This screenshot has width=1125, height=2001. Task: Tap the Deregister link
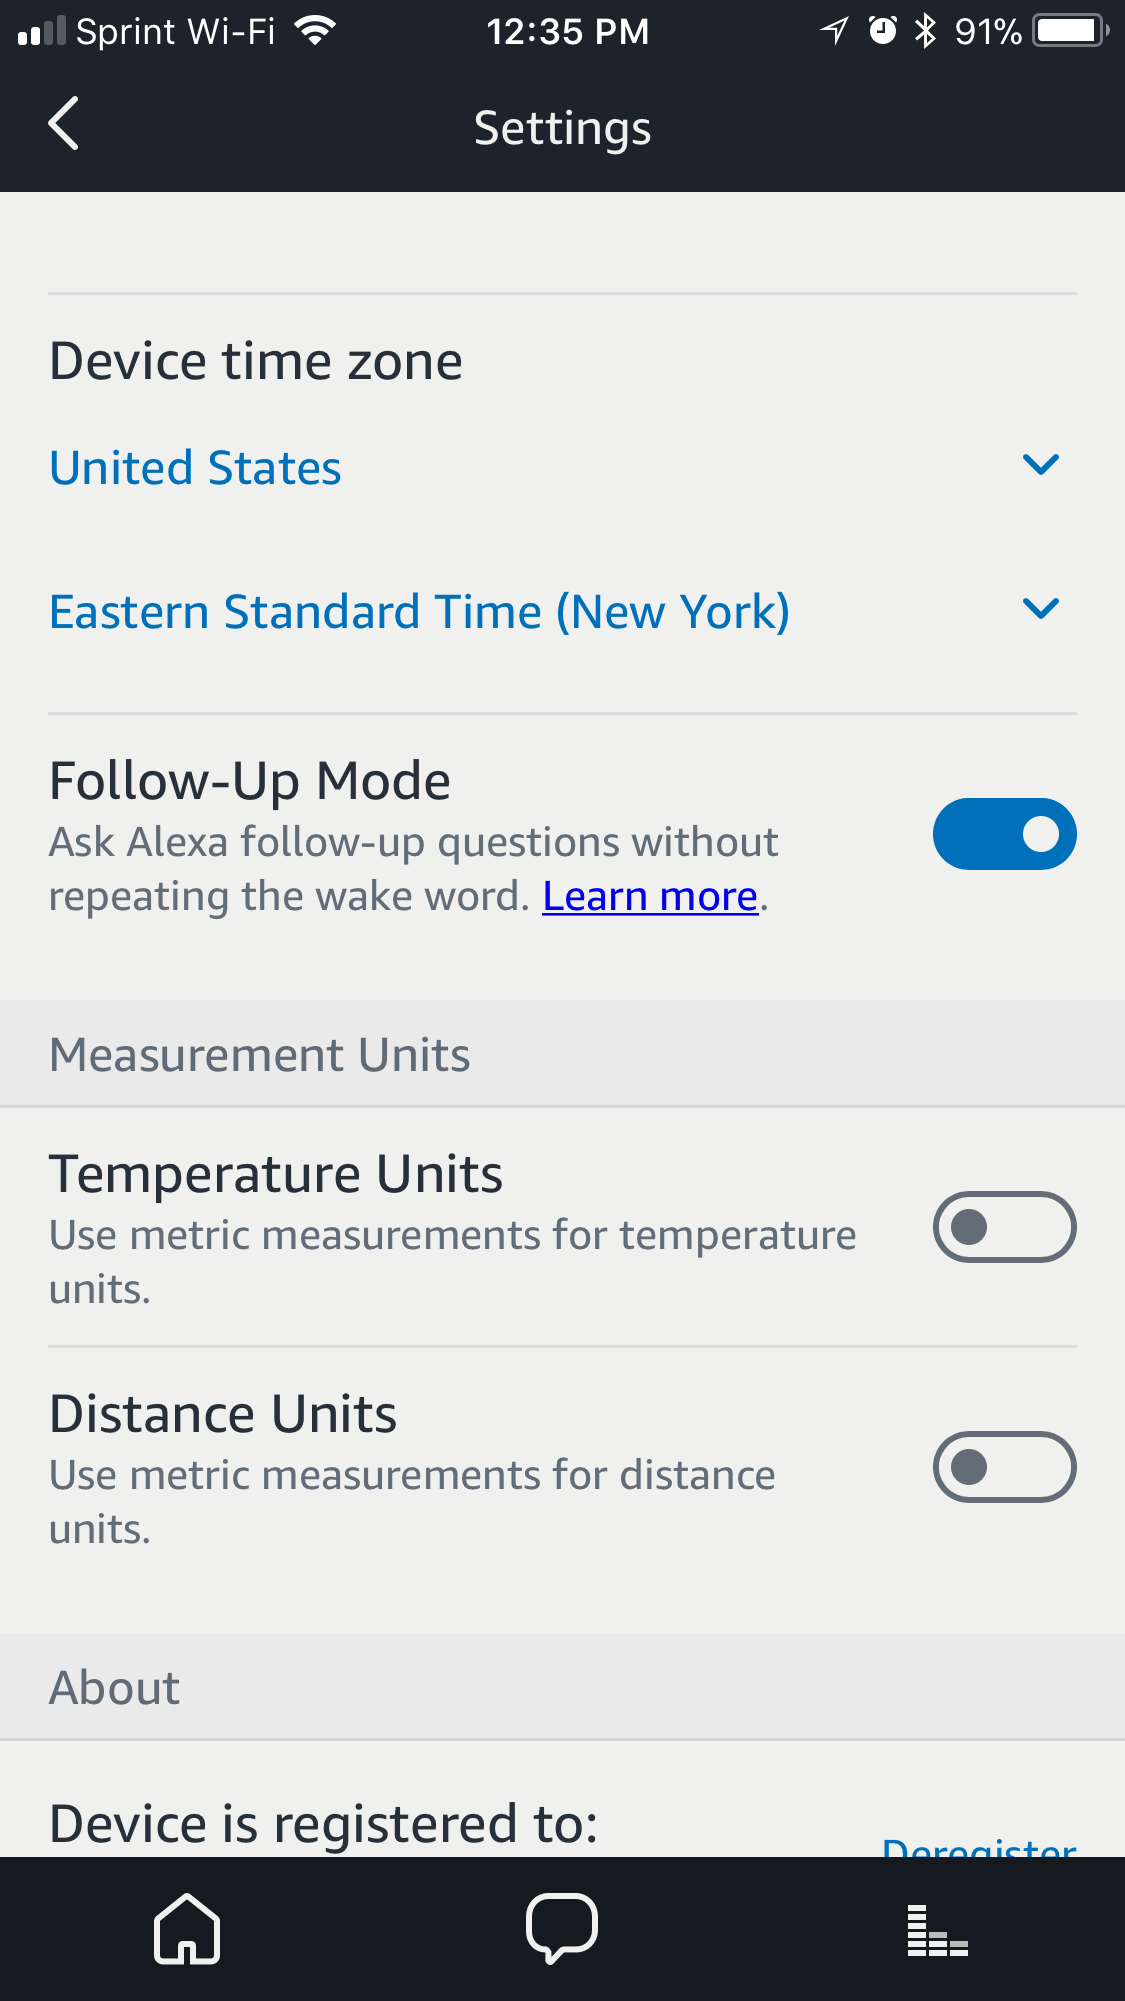point(979,1846)
